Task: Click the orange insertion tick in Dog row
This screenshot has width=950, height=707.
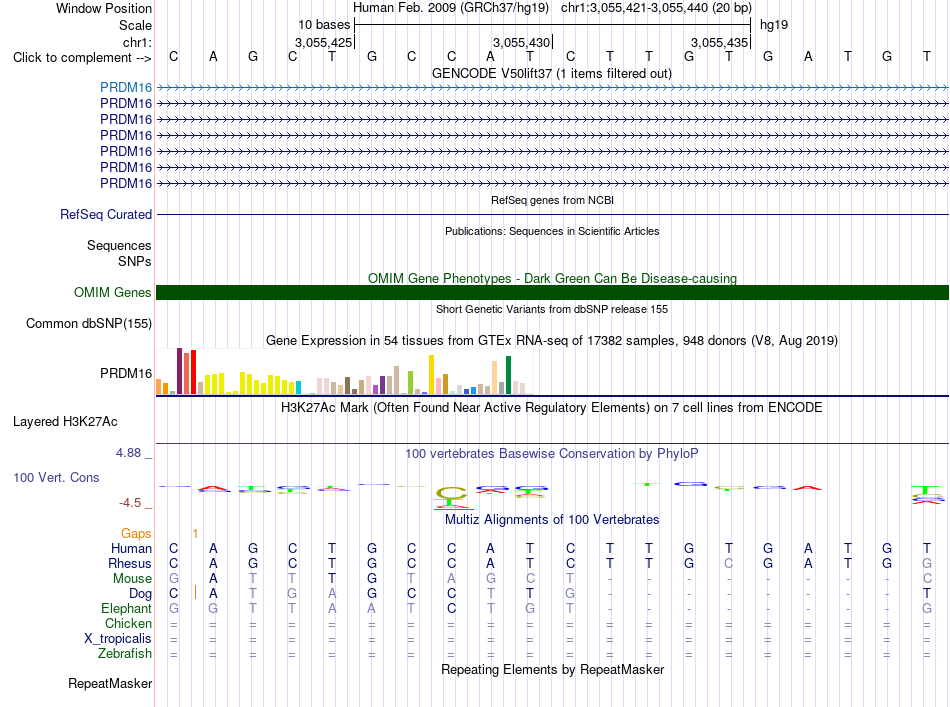Action: click(x=195, y=592)
